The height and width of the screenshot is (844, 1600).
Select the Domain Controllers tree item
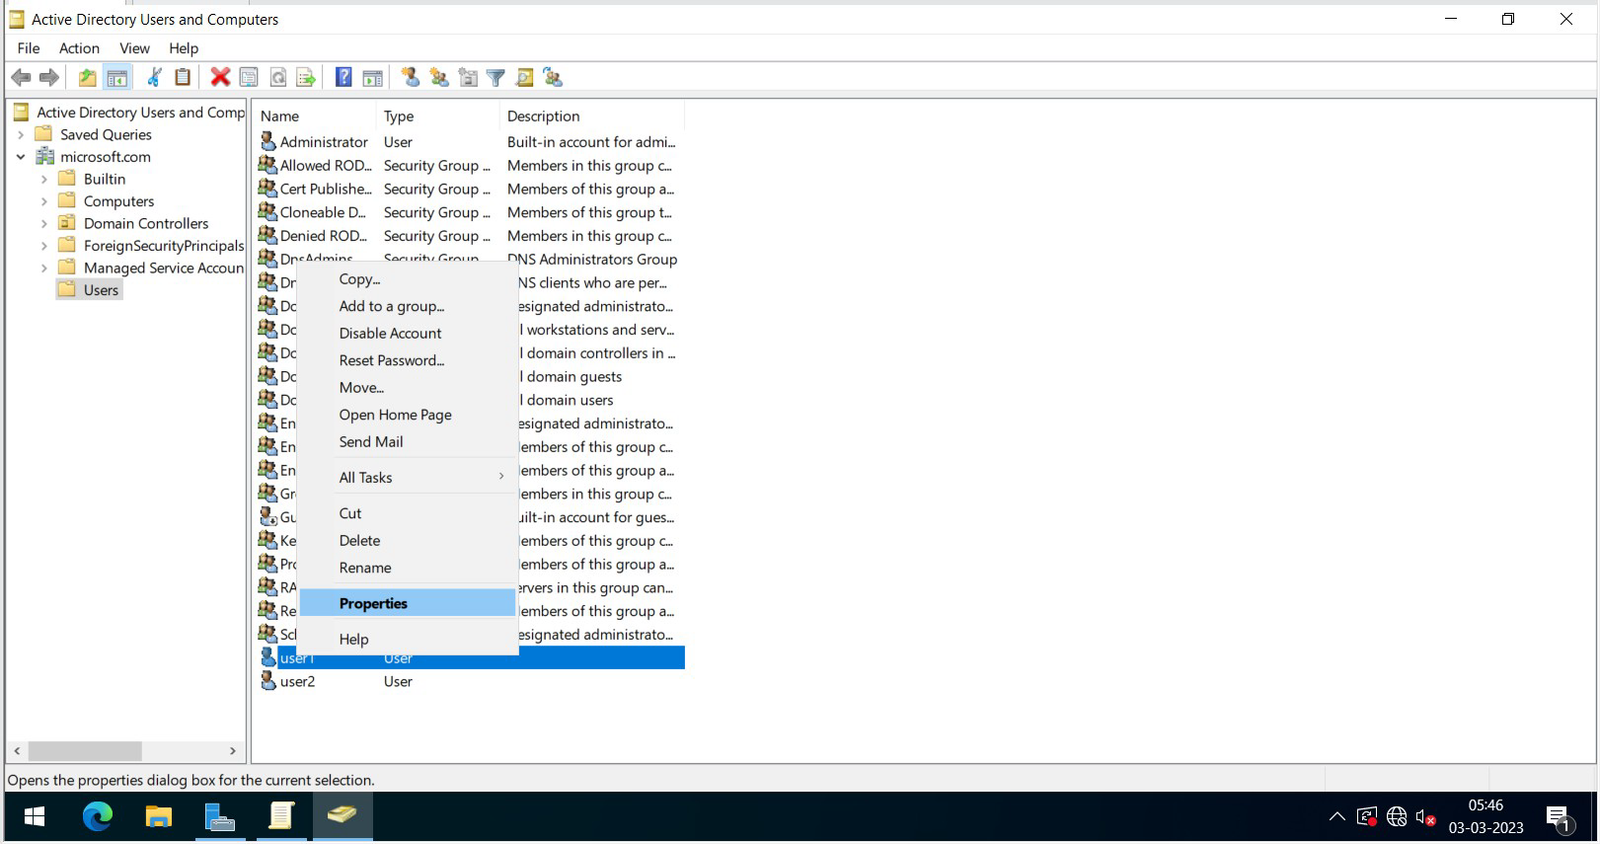[146, 223]
